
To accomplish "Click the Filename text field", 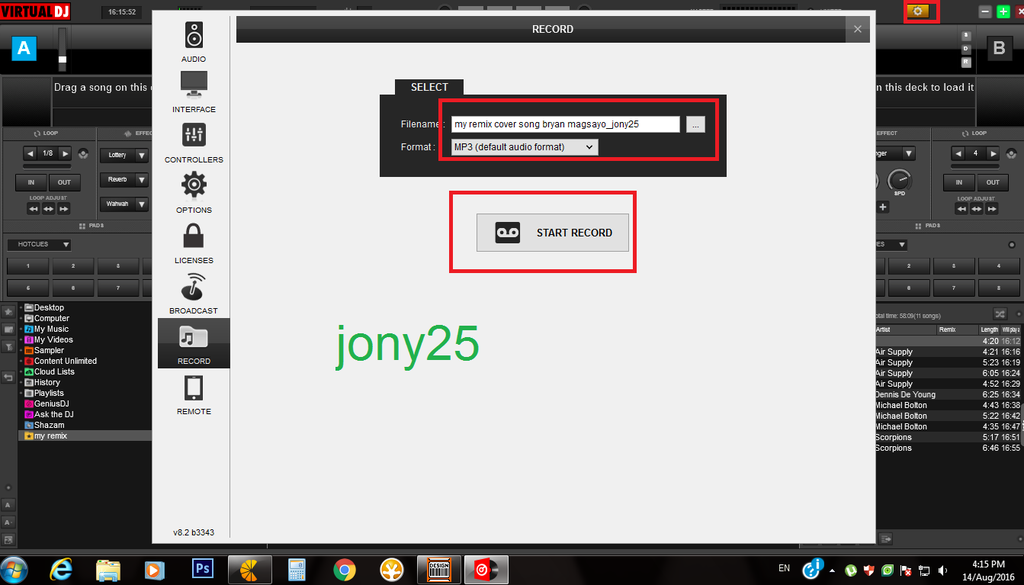I will (564, 124).
